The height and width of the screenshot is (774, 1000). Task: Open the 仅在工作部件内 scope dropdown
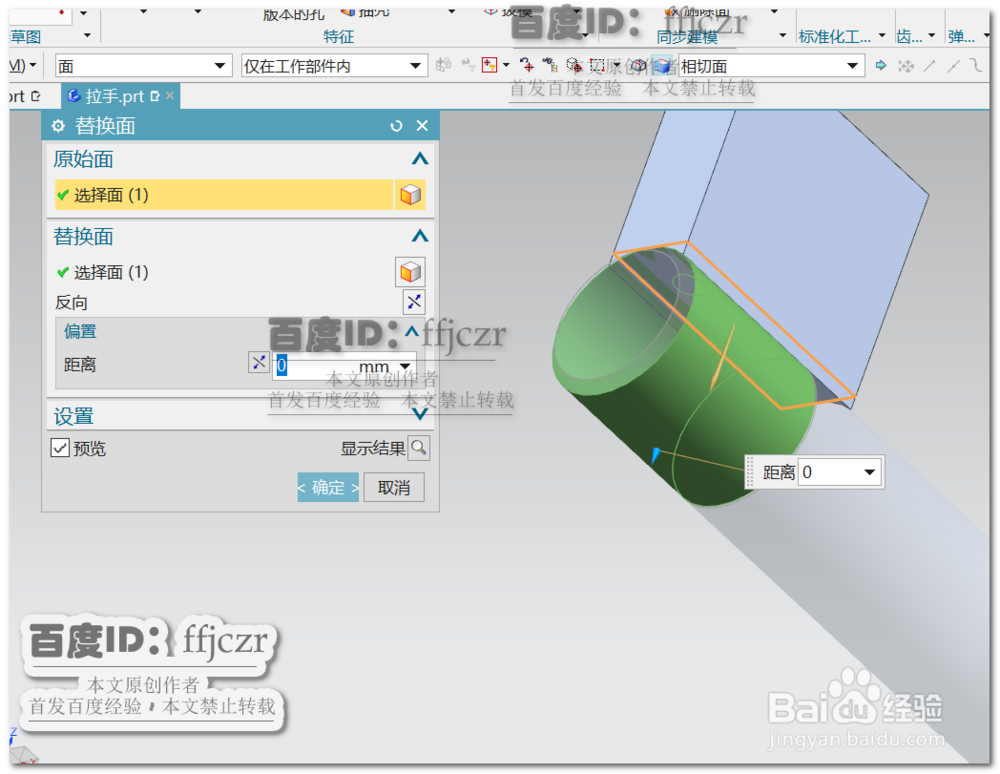(415, 66)
